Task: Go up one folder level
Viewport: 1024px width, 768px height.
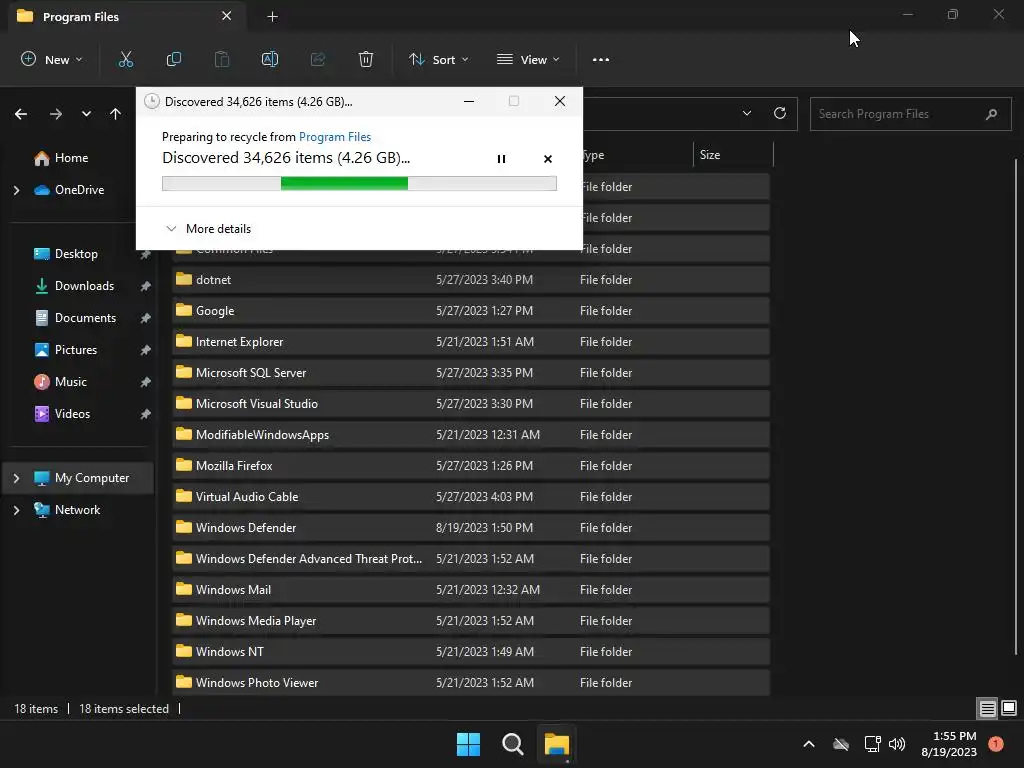Action: click(x=116, y=114)
